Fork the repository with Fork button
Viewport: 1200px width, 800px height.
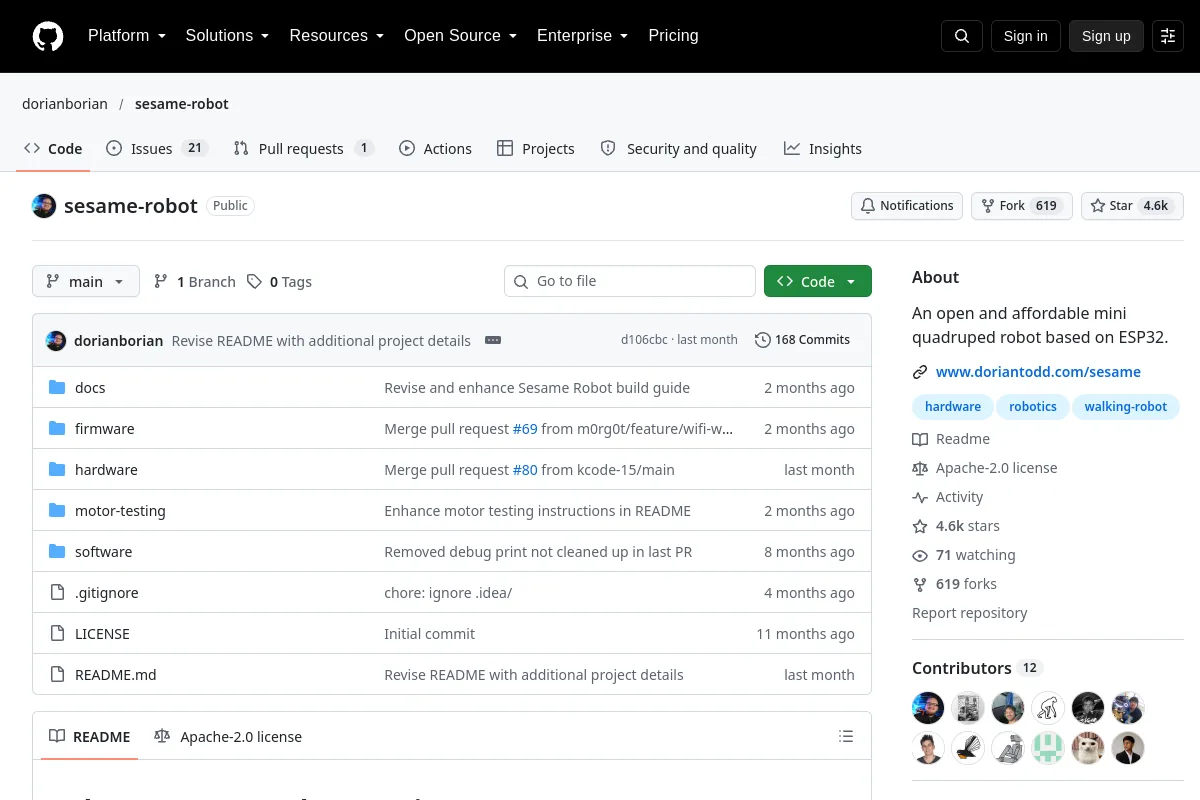click(x=1021, y=206)
